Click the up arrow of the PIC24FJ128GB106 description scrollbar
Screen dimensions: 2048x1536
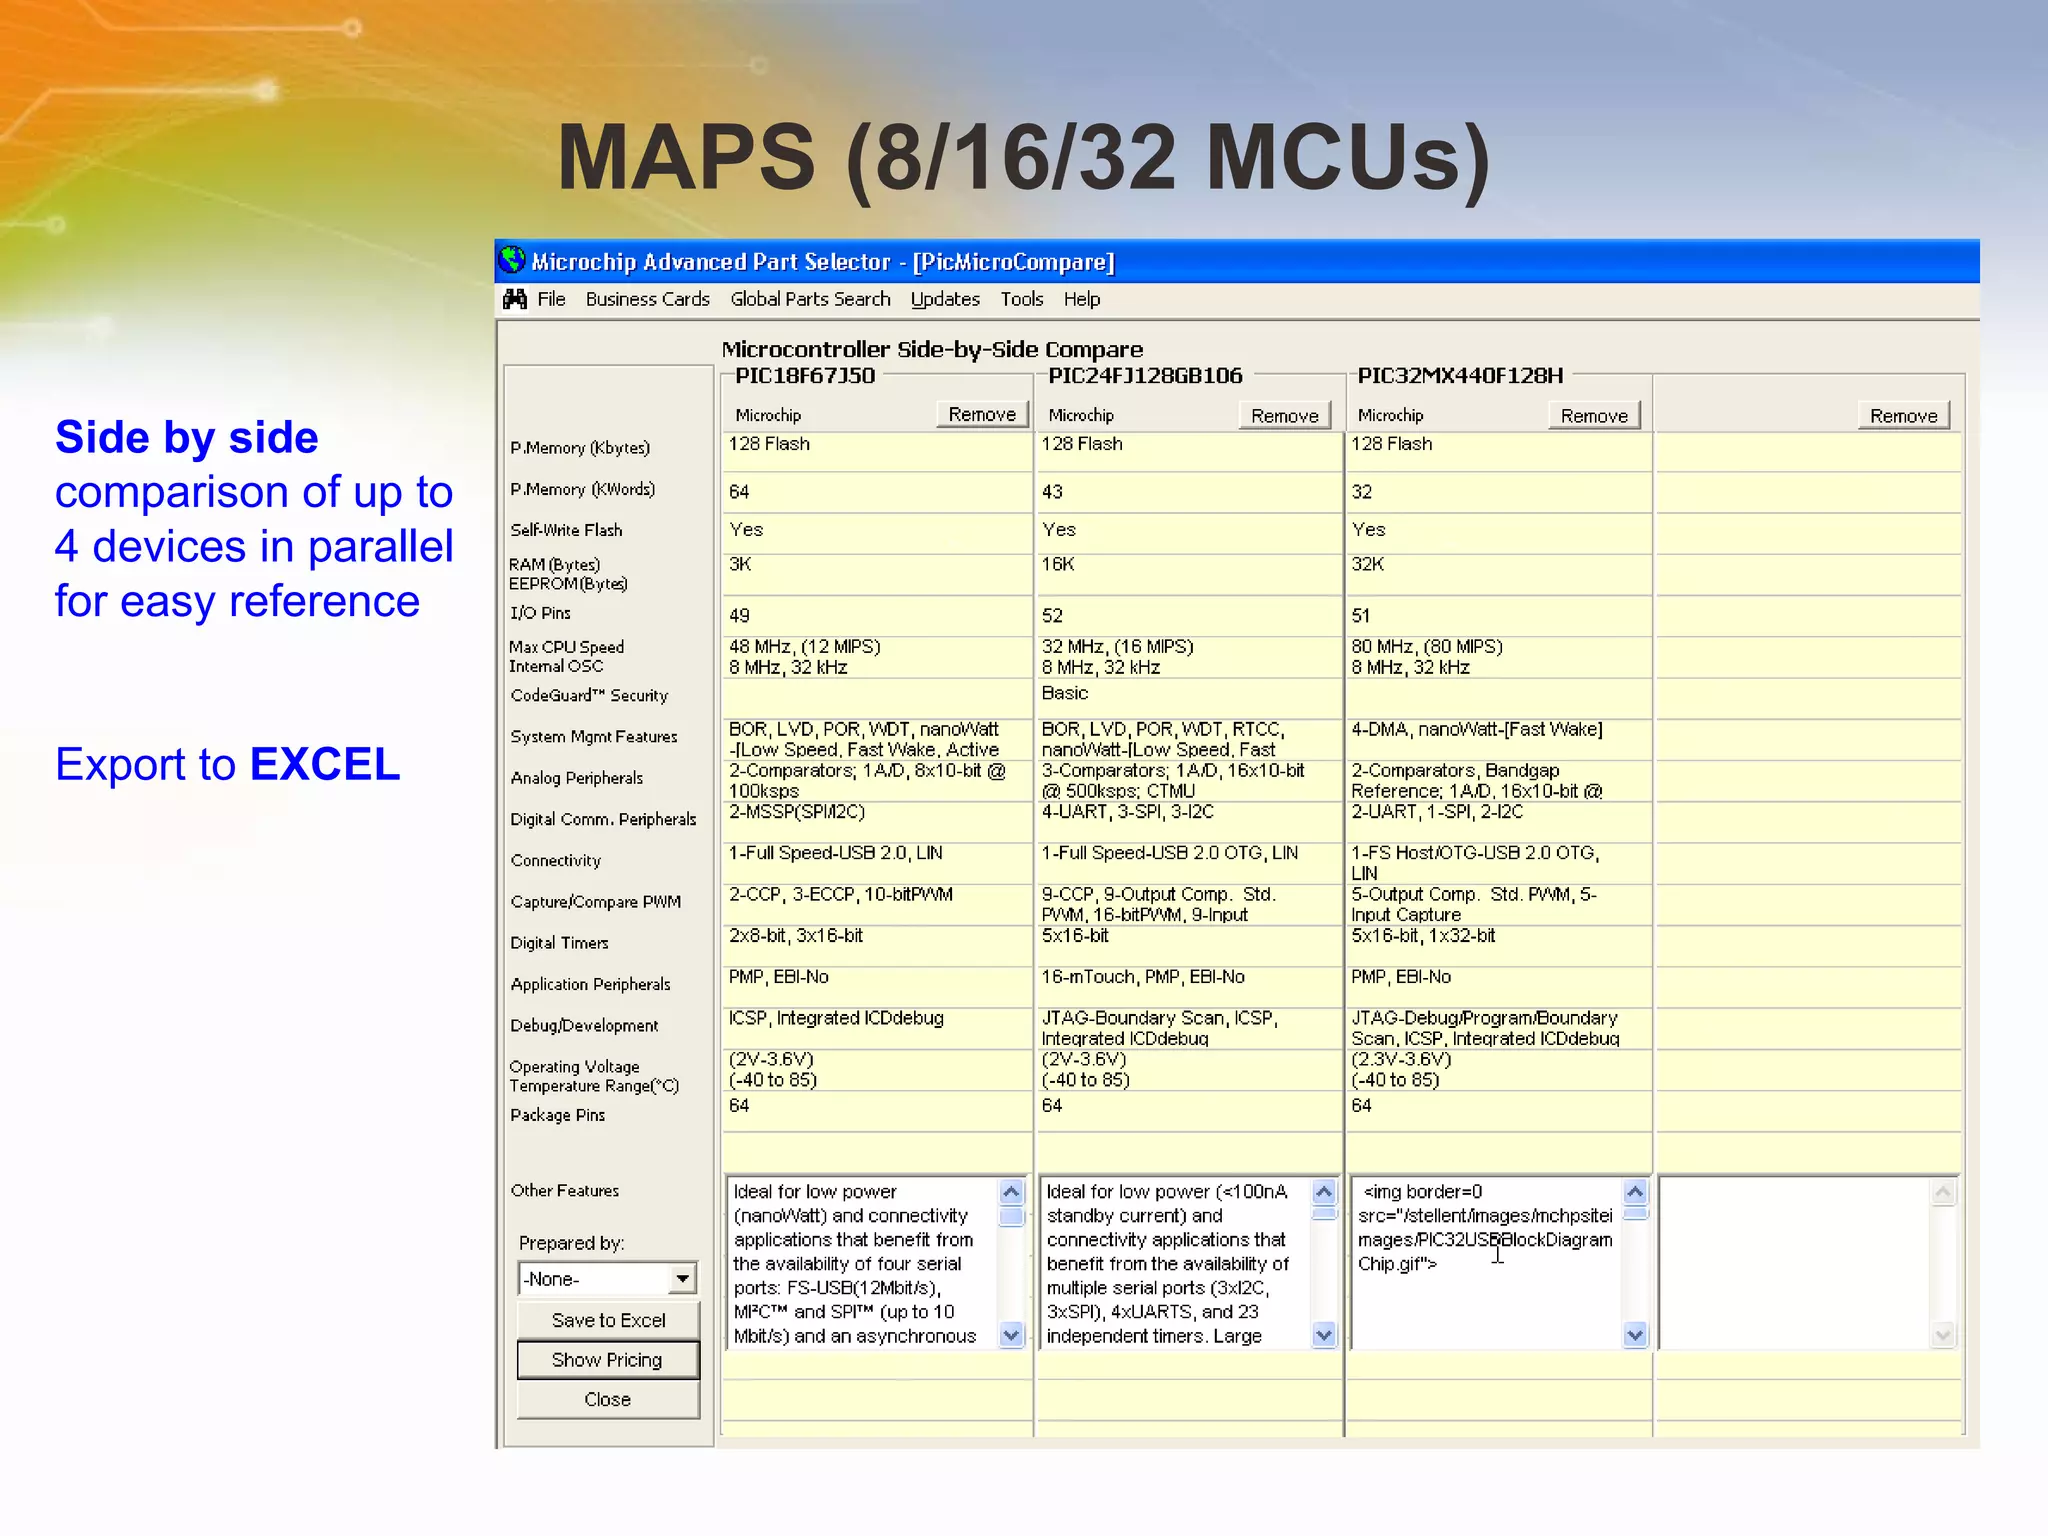pyautogui.click(x=1324, y=1192)
